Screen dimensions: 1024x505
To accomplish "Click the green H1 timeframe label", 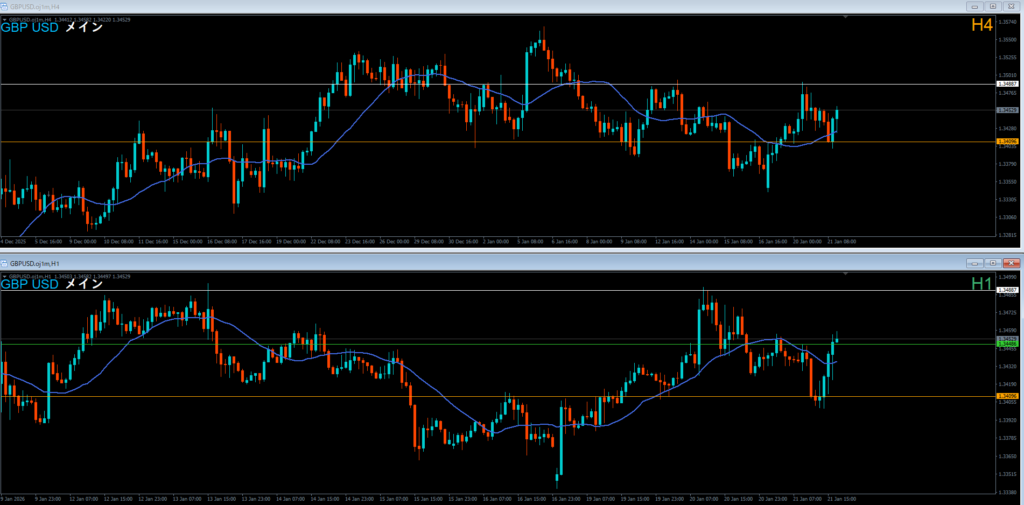I will tap(981, 284).
